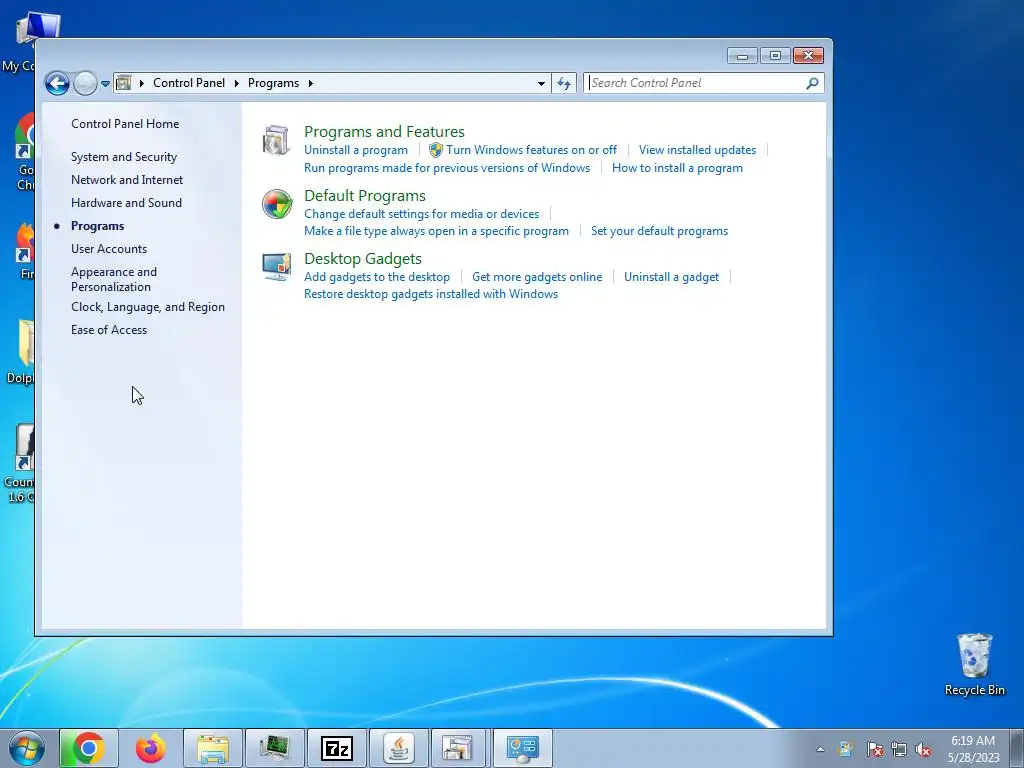Open the Windows Start menu

tap(26, 748)
